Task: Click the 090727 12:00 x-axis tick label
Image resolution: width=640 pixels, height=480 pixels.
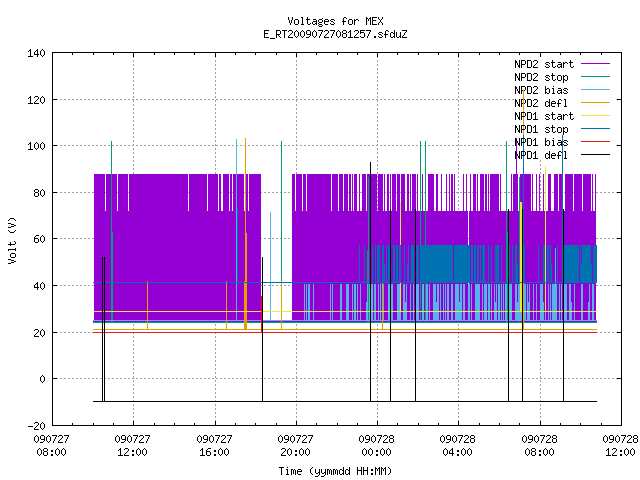Action: (132, 445)
